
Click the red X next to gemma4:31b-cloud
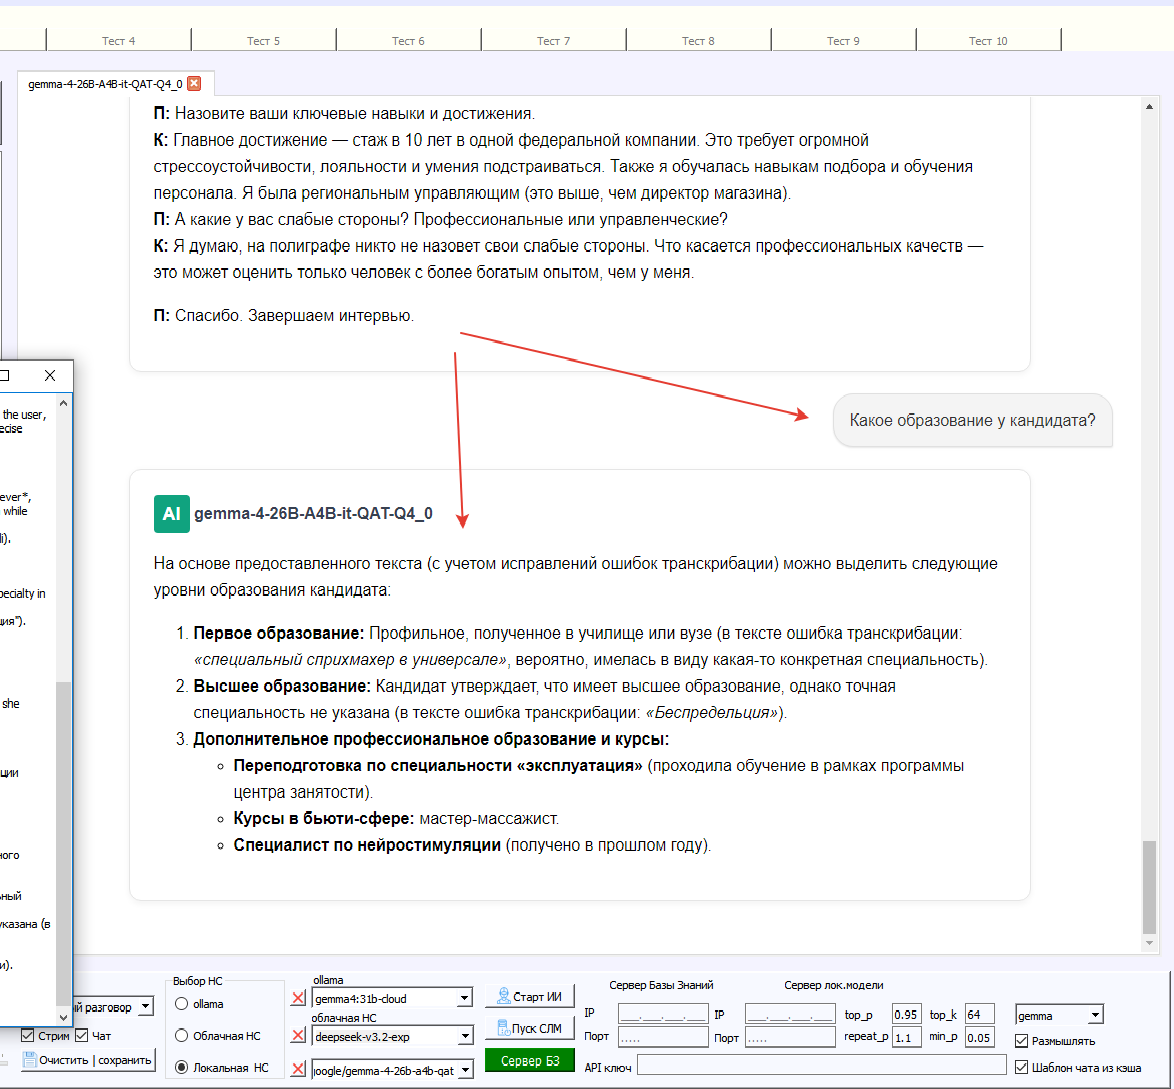[298, 998]
